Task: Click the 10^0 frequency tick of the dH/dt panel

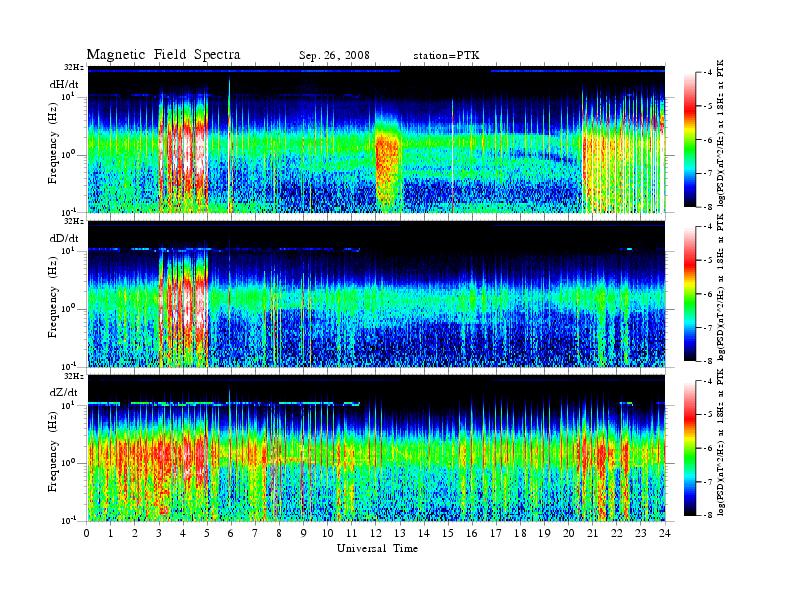Action: click(69, 154)
